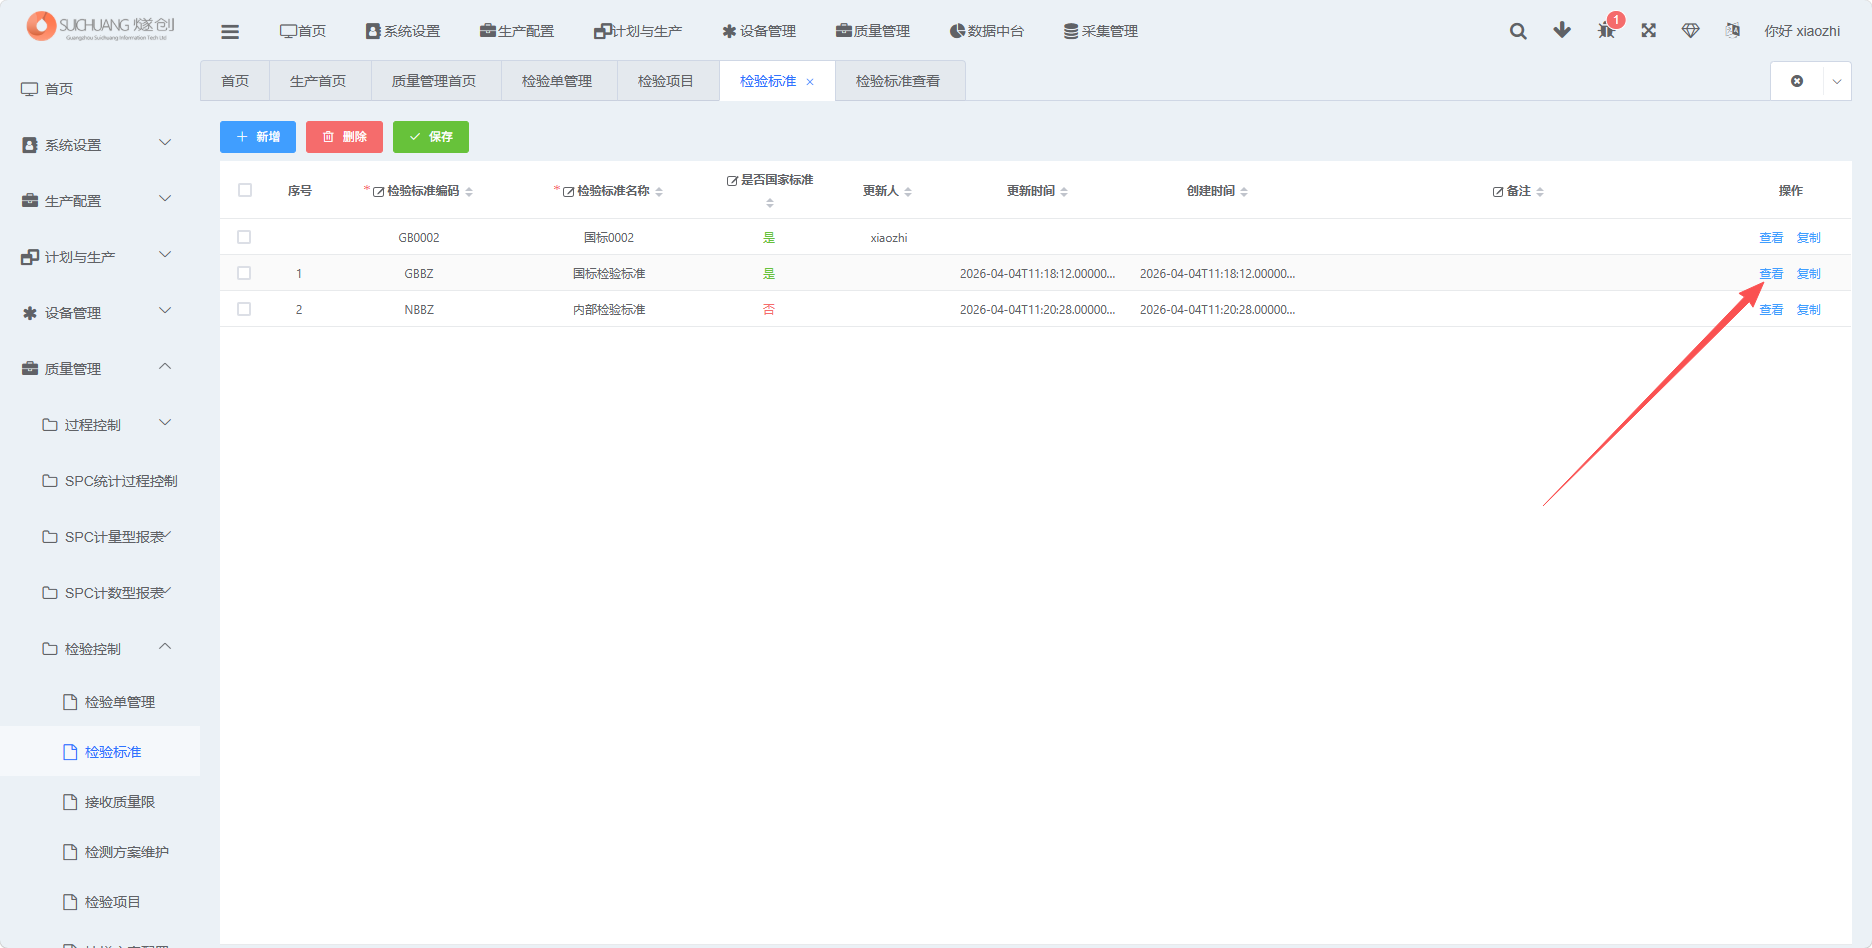Image resolution: width=1872 pixels, height=948 pixels.
Task: Open 检验单管理 in sidebar
Action: point(100,702)
